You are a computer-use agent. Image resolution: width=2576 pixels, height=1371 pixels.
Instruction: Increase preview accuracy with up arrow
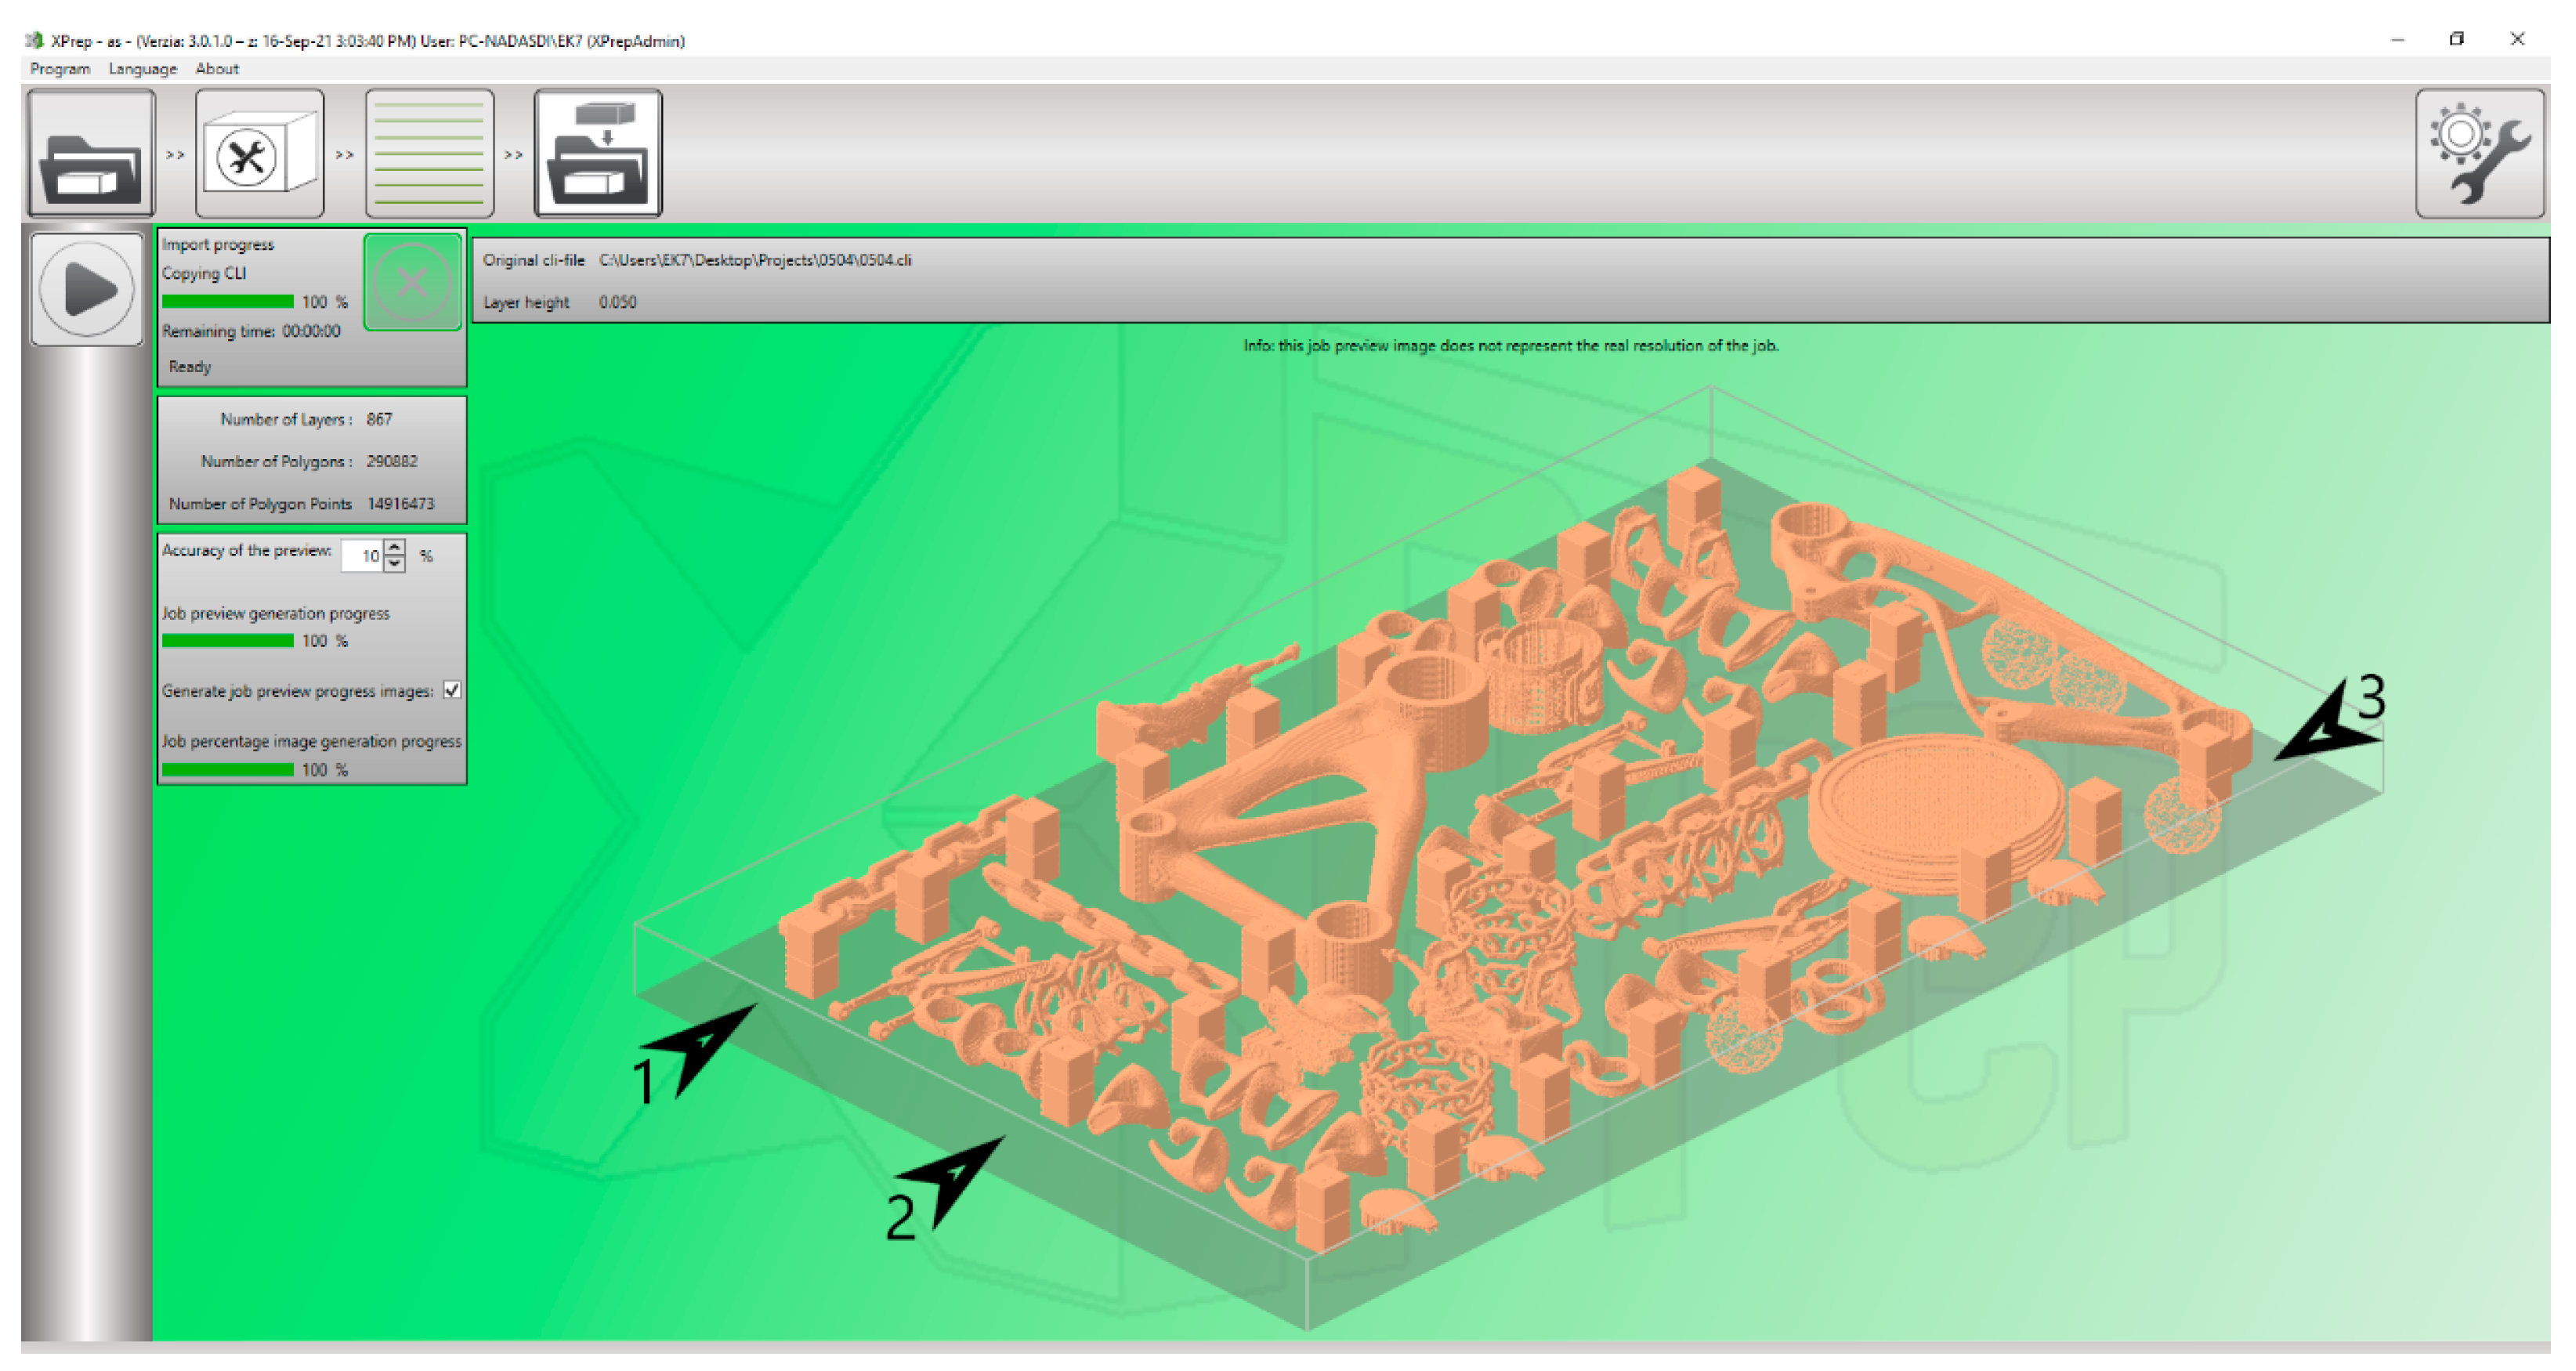395,547
